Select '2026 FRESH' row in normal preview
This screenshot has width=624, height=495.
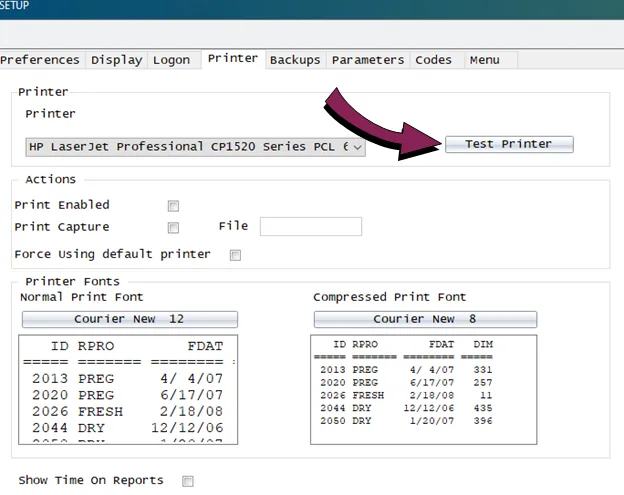click(127, 411)
